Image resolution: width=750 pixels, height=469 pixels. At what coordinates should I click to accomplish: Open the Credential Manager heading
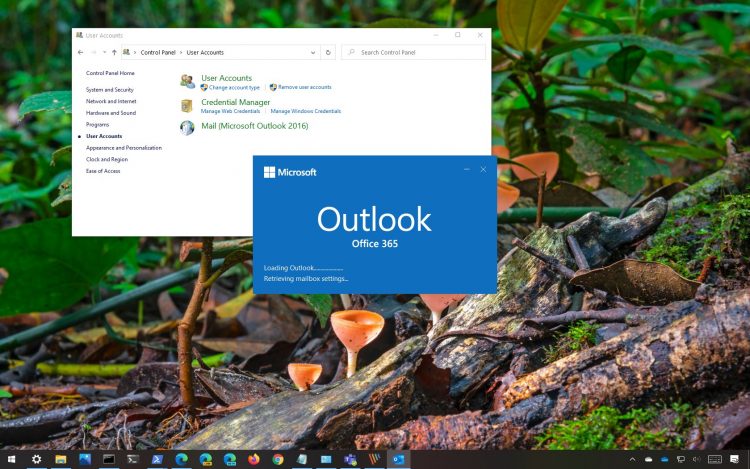tap(235, 102)
